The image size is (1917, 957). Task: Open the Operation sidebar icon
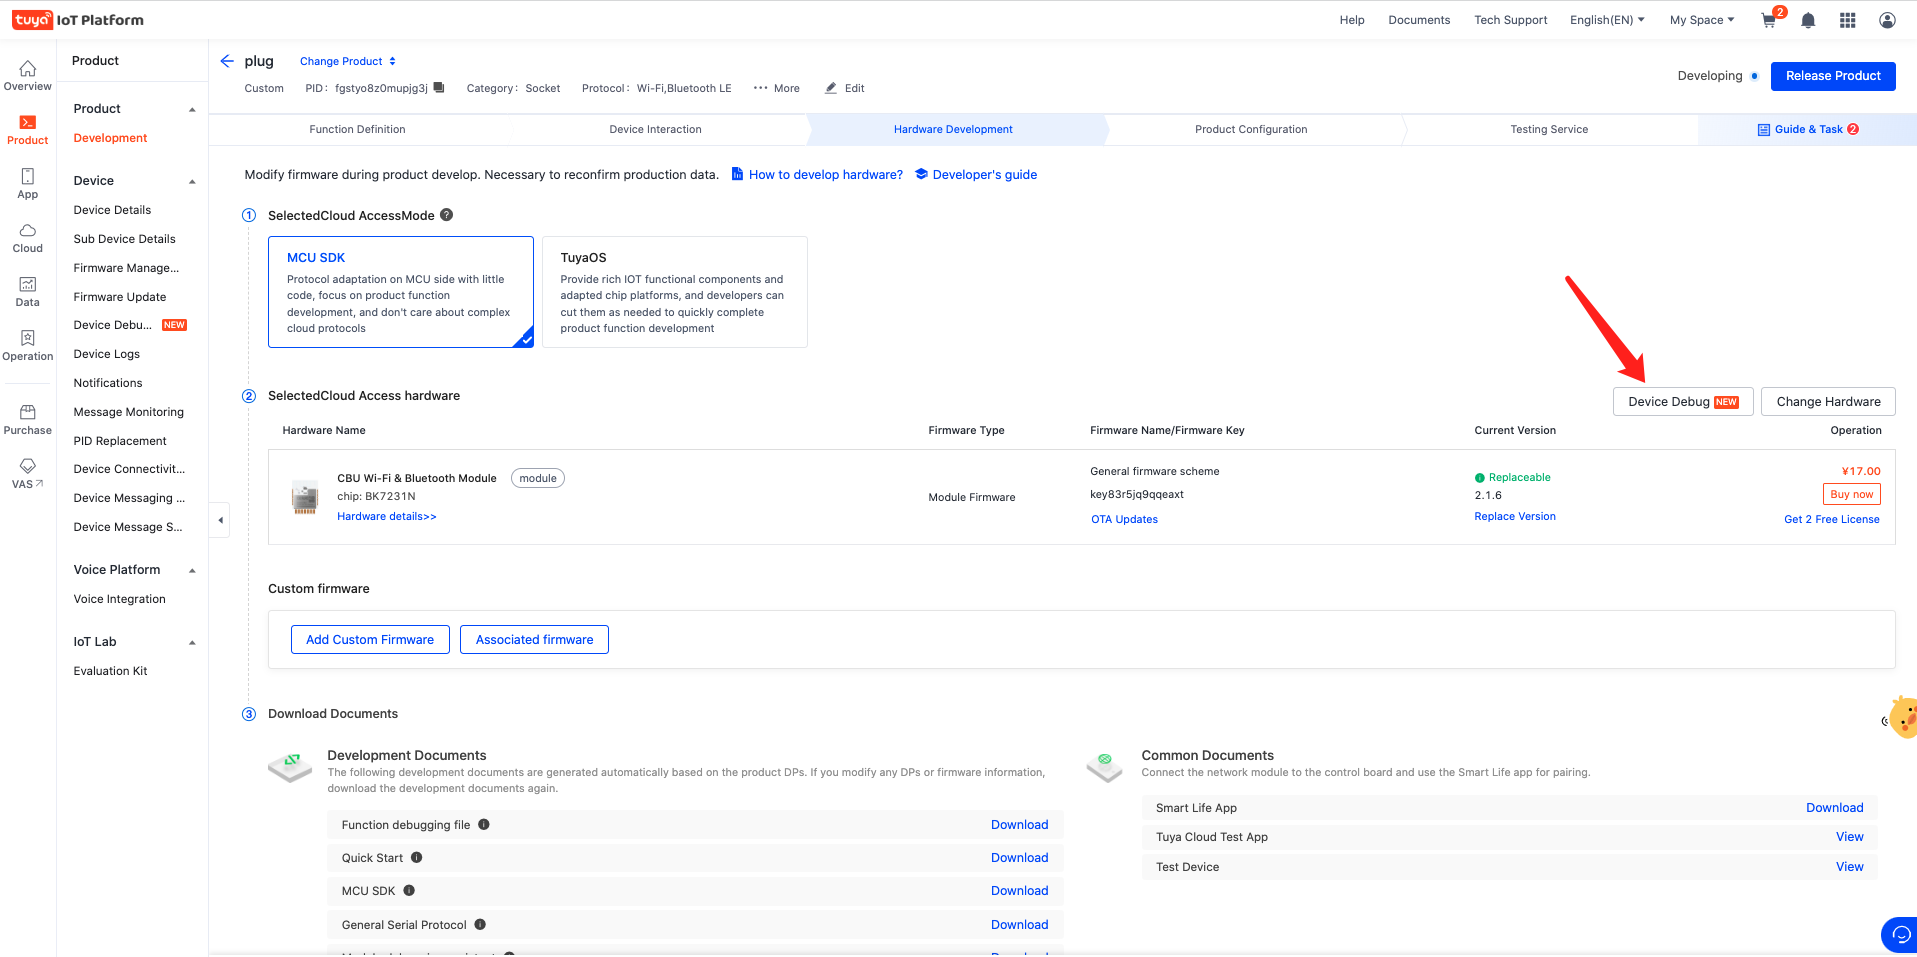(28, 346)
